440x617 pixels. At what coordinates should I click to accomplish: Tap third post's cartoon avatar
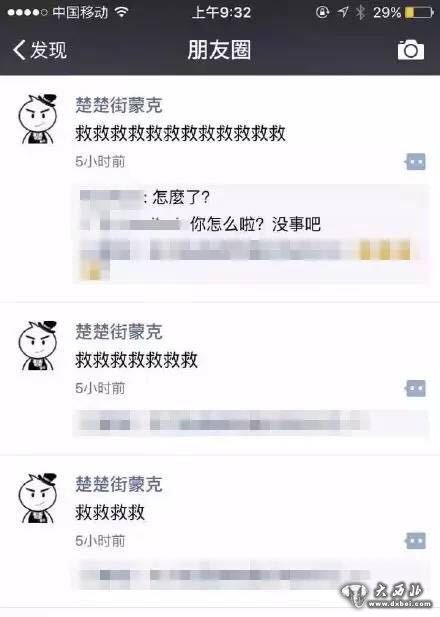(x=38, y=498)
